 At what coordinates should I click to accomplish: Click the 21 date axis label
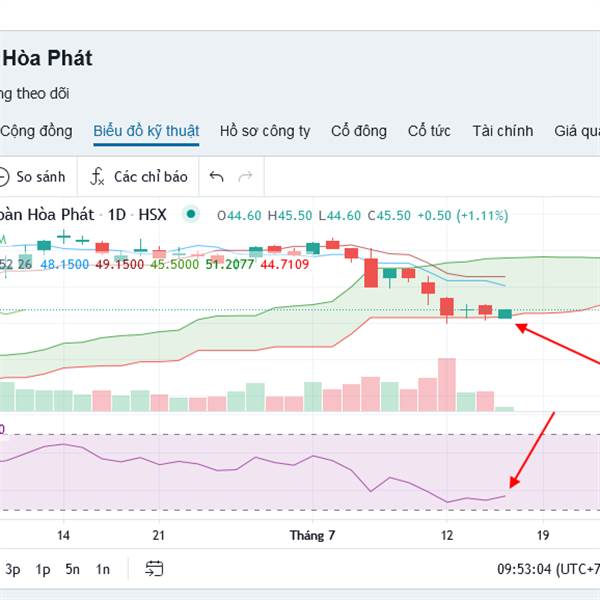[158, 535]
